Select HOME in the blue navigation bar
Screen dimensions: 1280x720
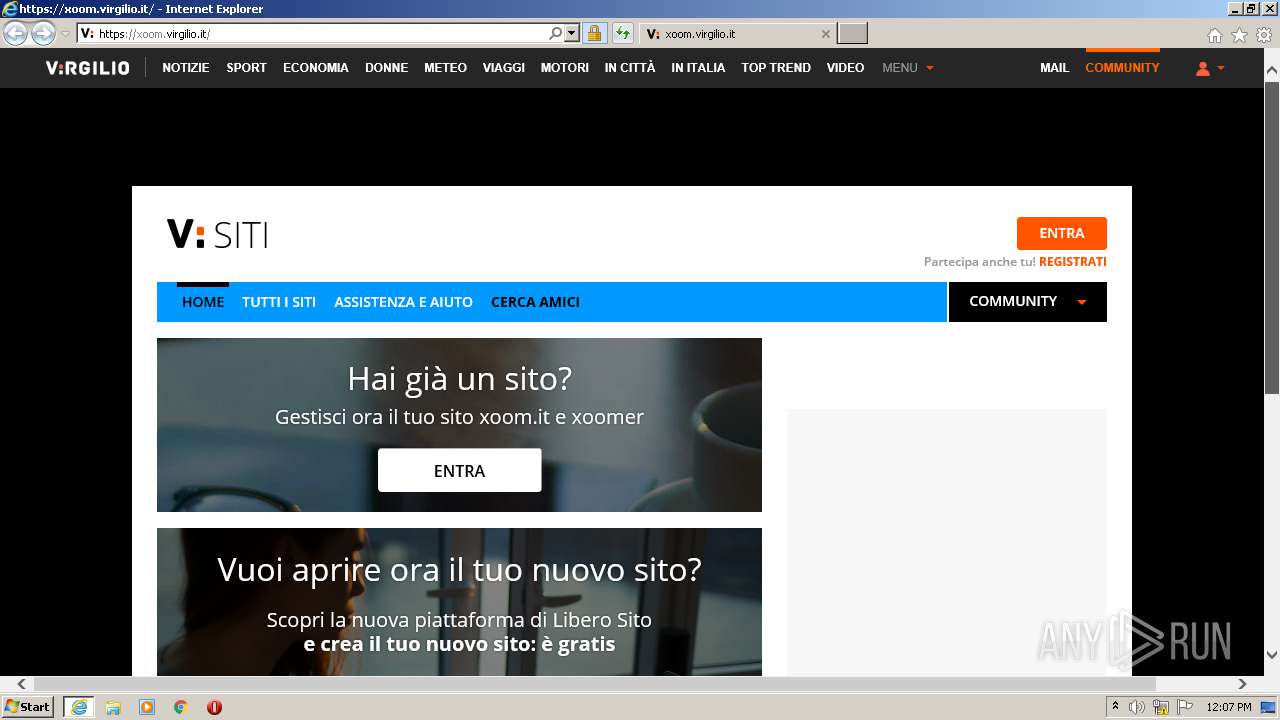pyautogui.click(x=203, y=302)
